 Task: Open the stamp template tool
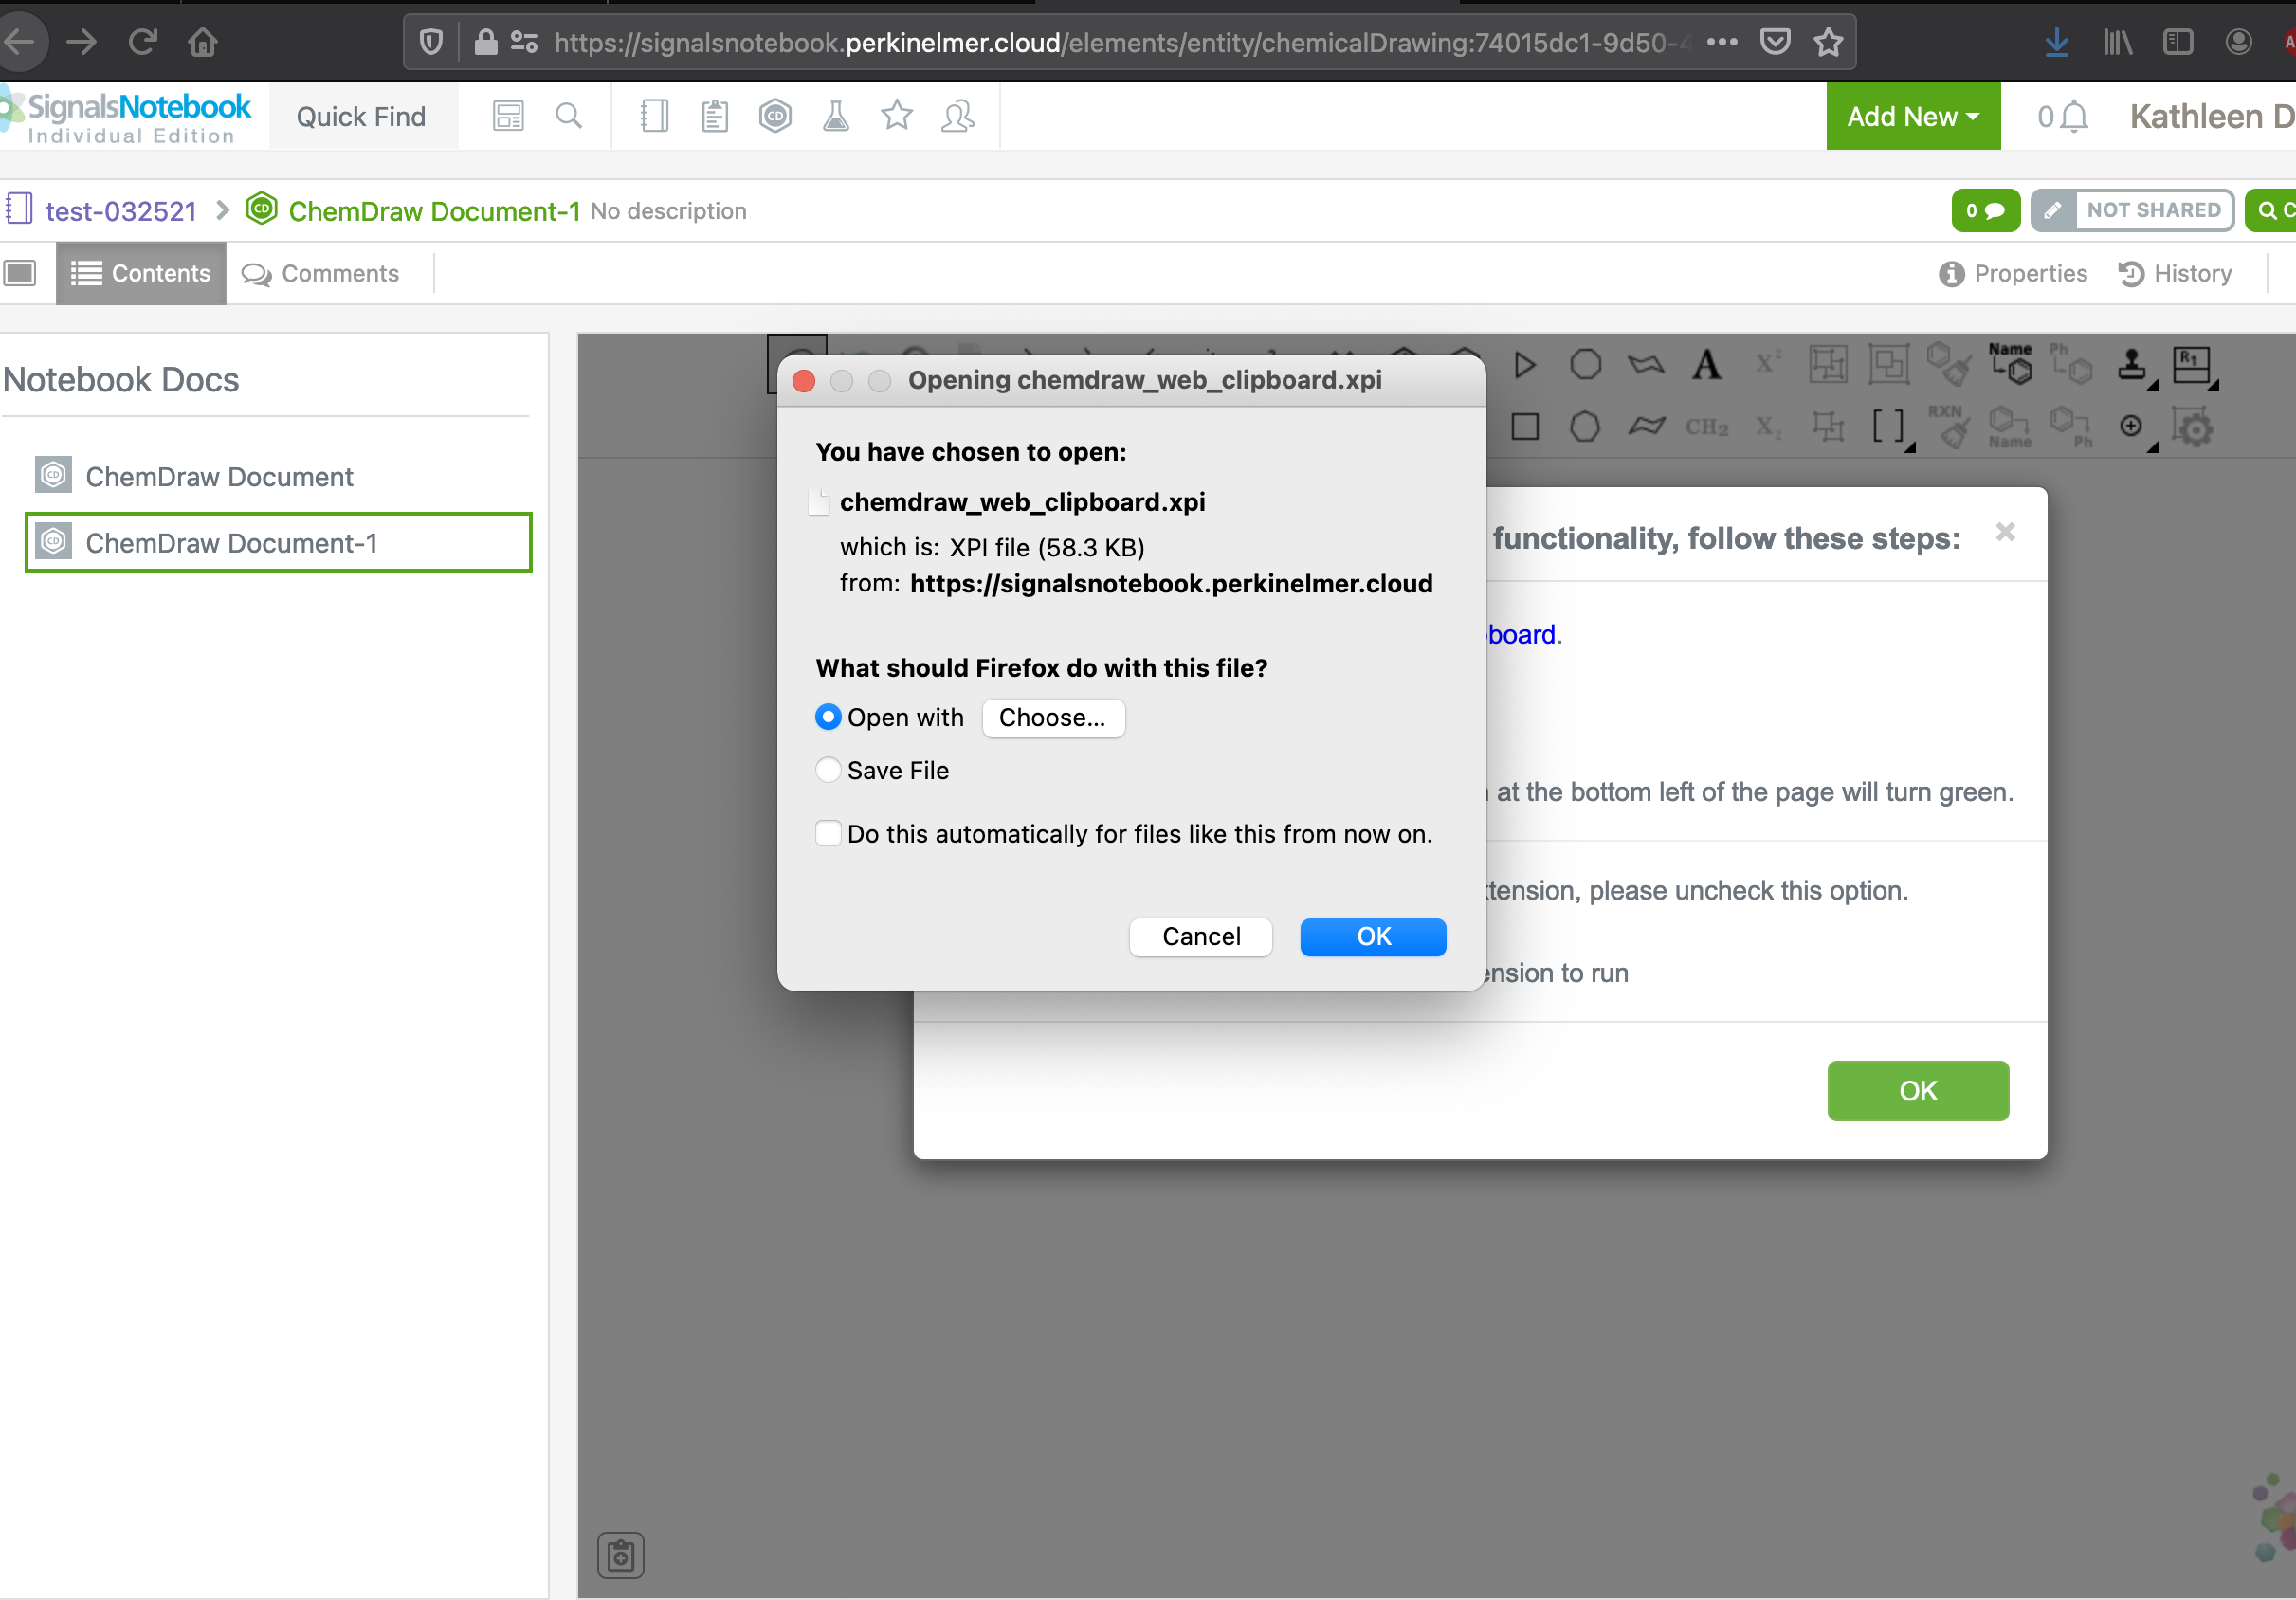(x=2132, y=365)
